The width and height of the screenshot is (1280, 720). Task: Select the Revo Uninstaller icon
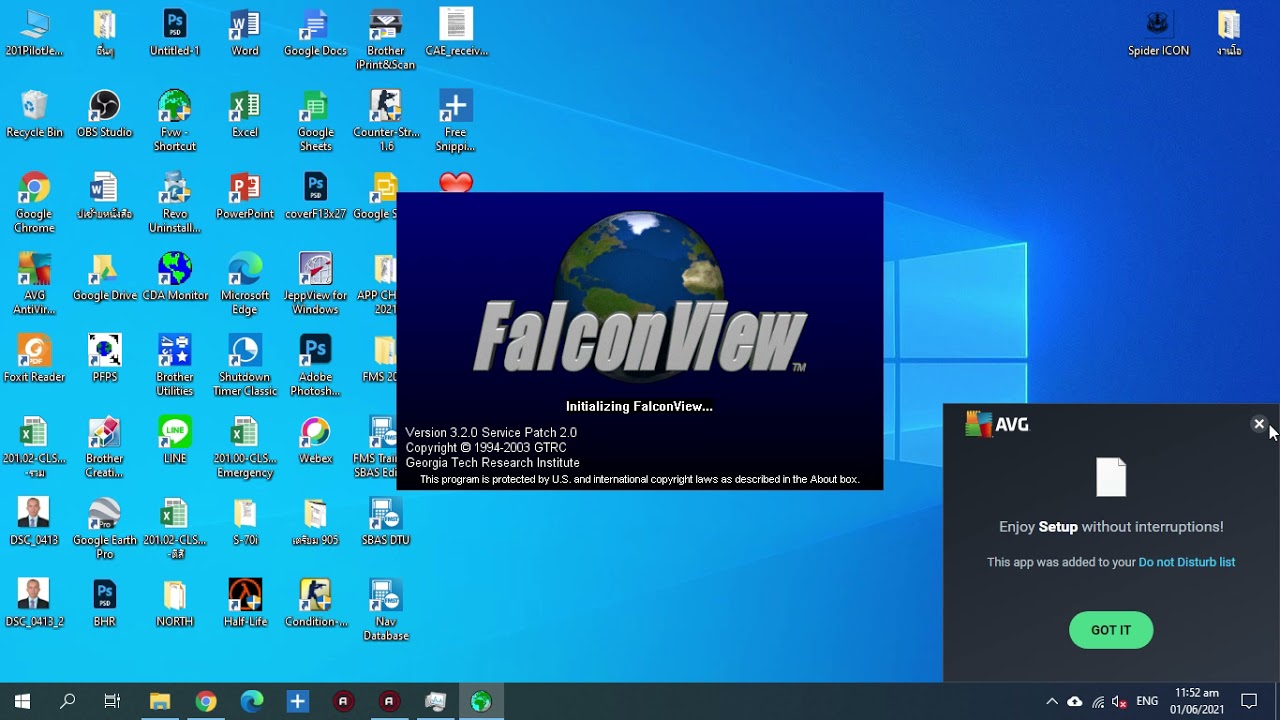pos(174,202)
